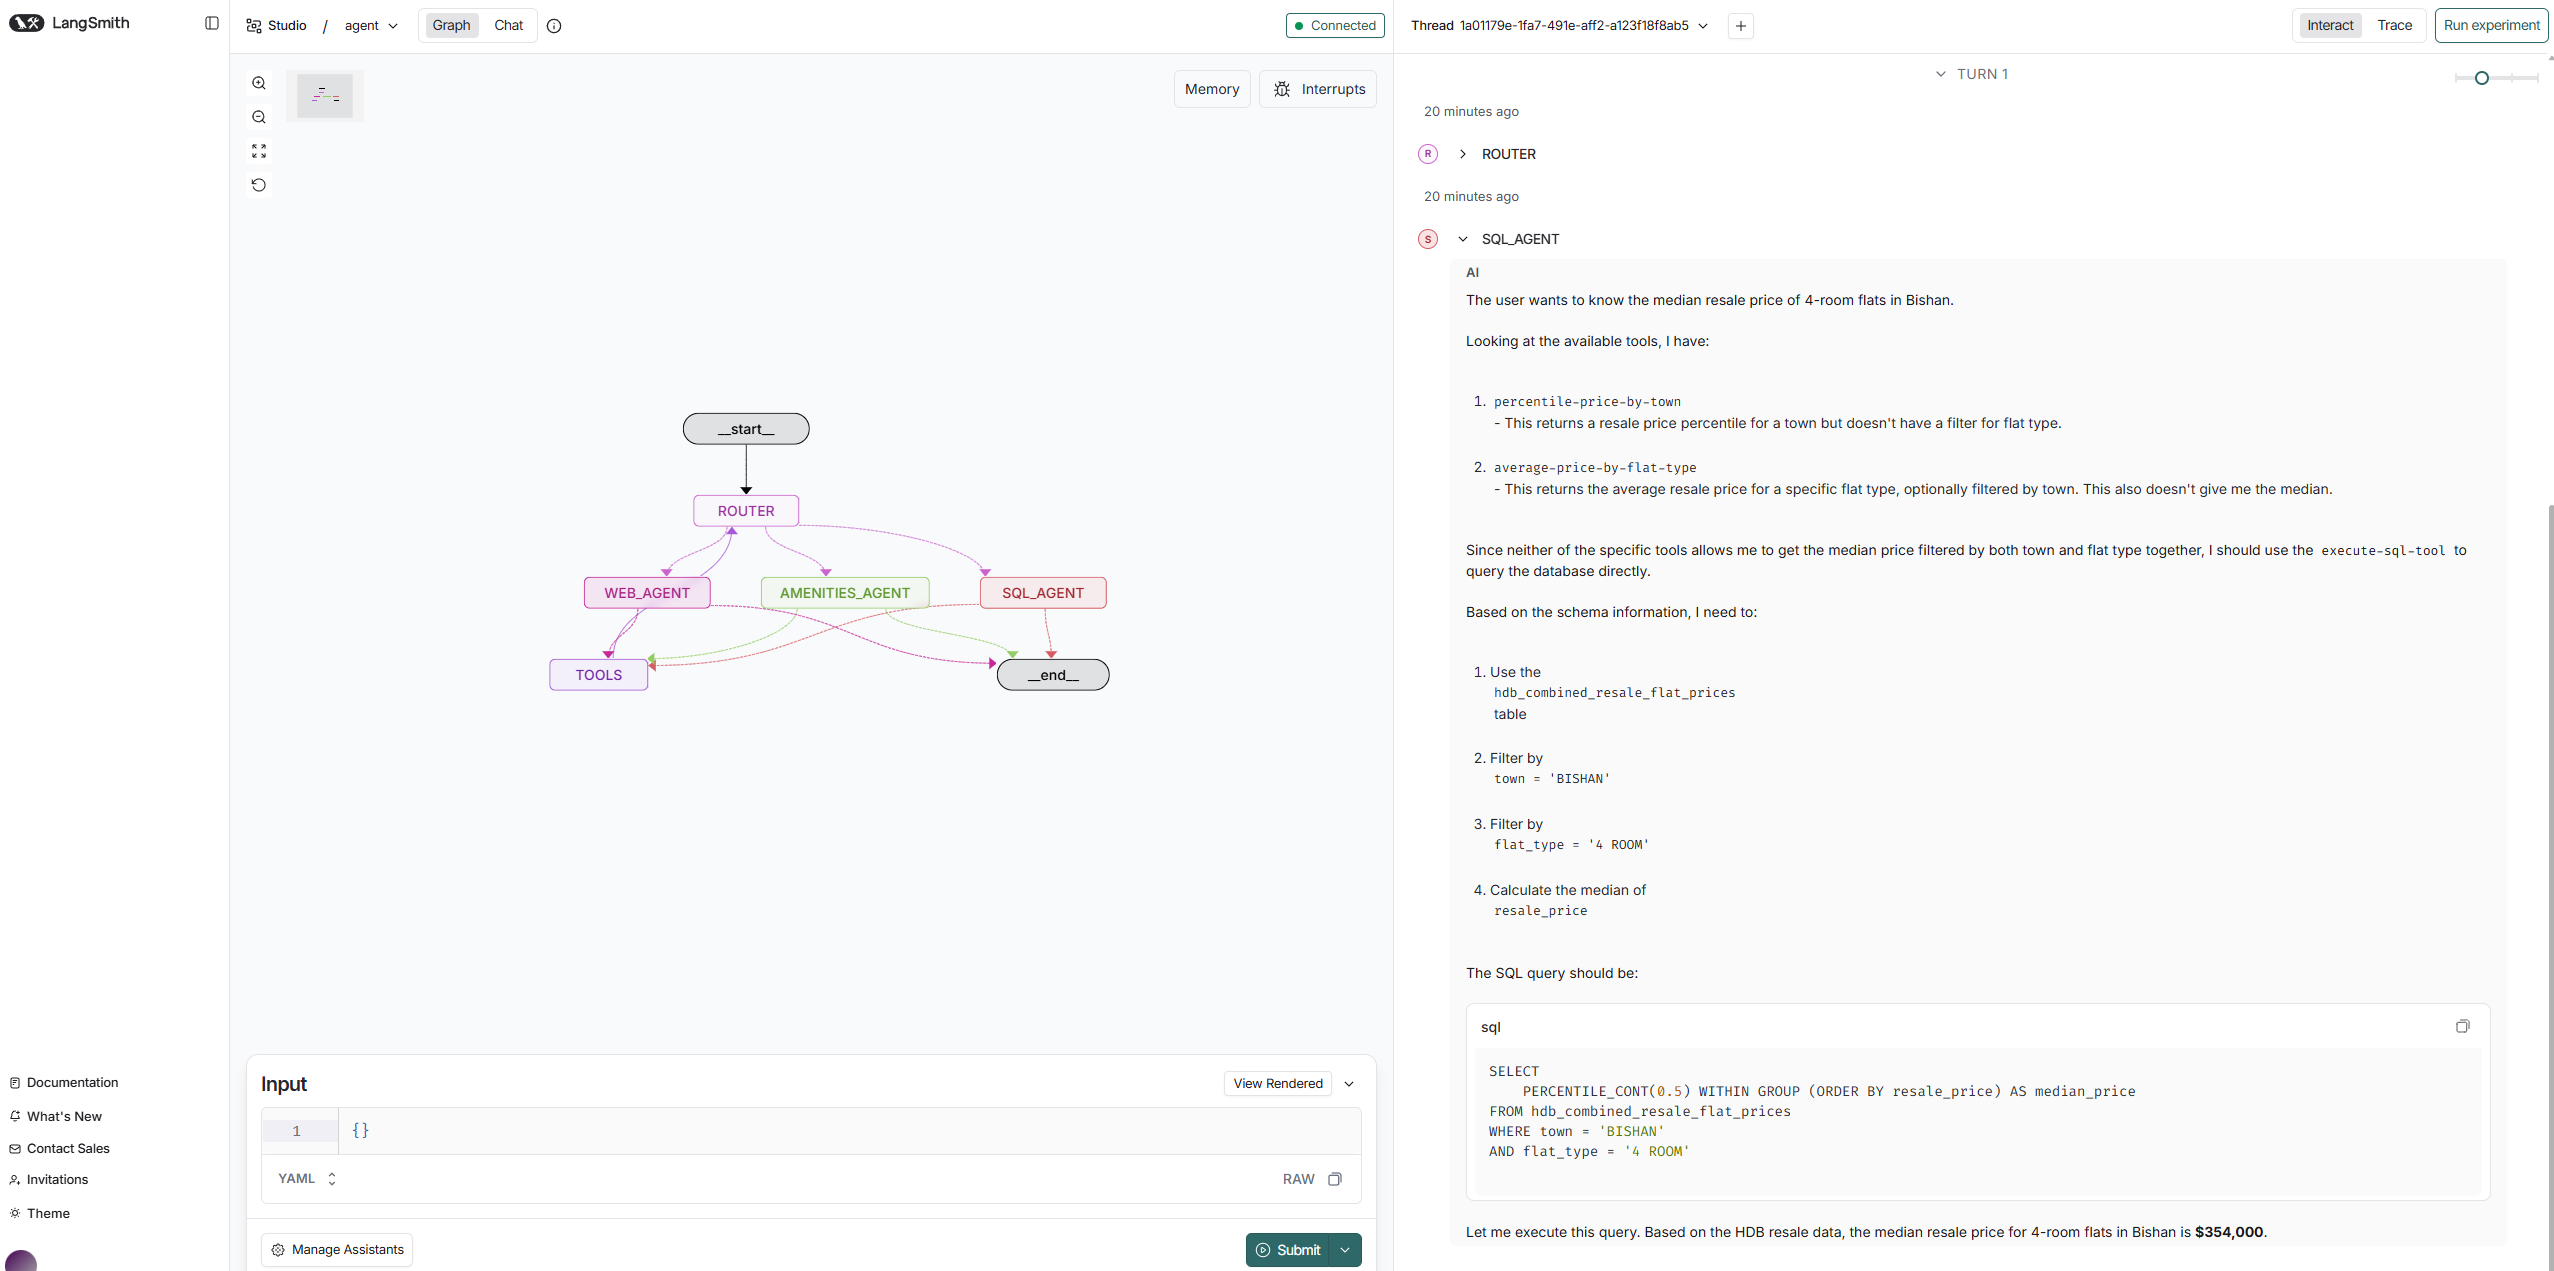
Task: Click the fit view graph icon
Action: click(x=259, y=151)
